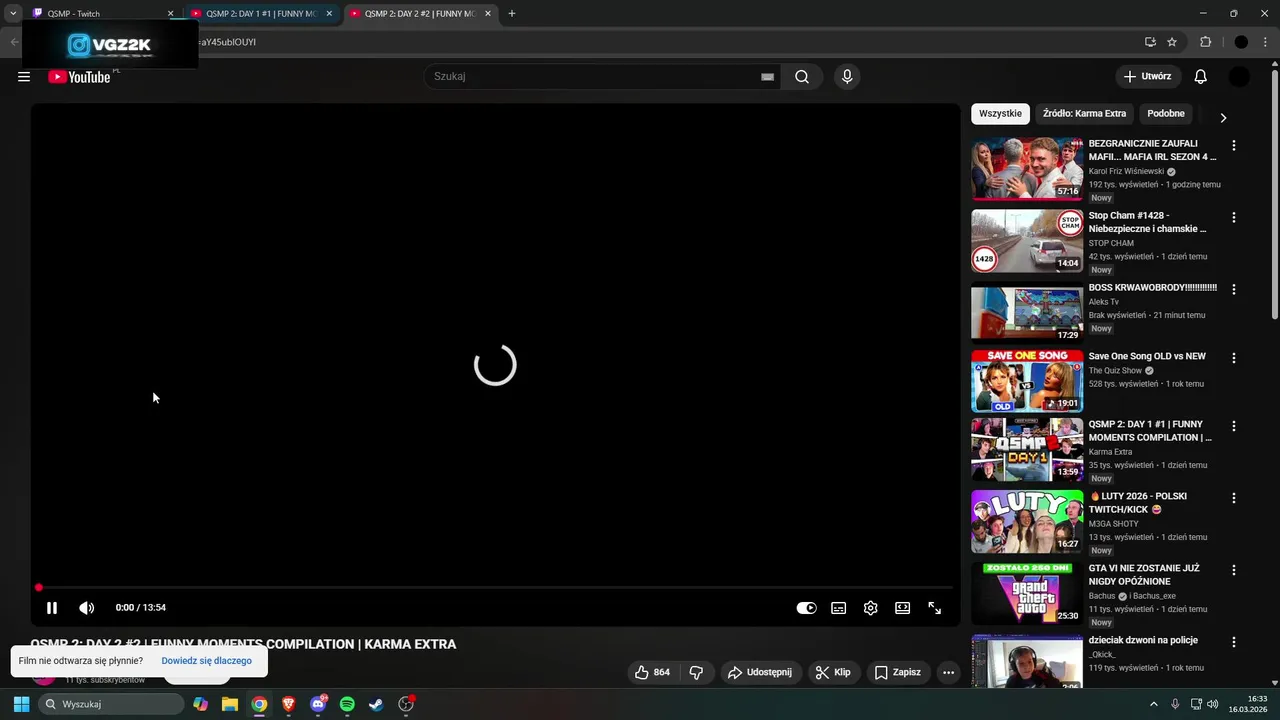
Task: Open the tab search dropdown arrow
Action: [13, 14]
